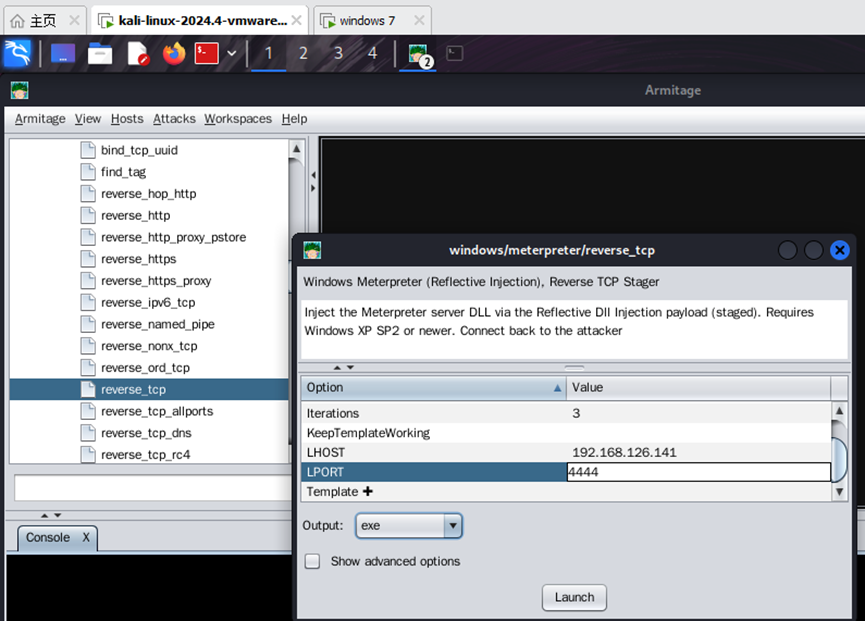Select the reverse_ipv6_tcp payload
865x621 pixels.
click(148, 303)
